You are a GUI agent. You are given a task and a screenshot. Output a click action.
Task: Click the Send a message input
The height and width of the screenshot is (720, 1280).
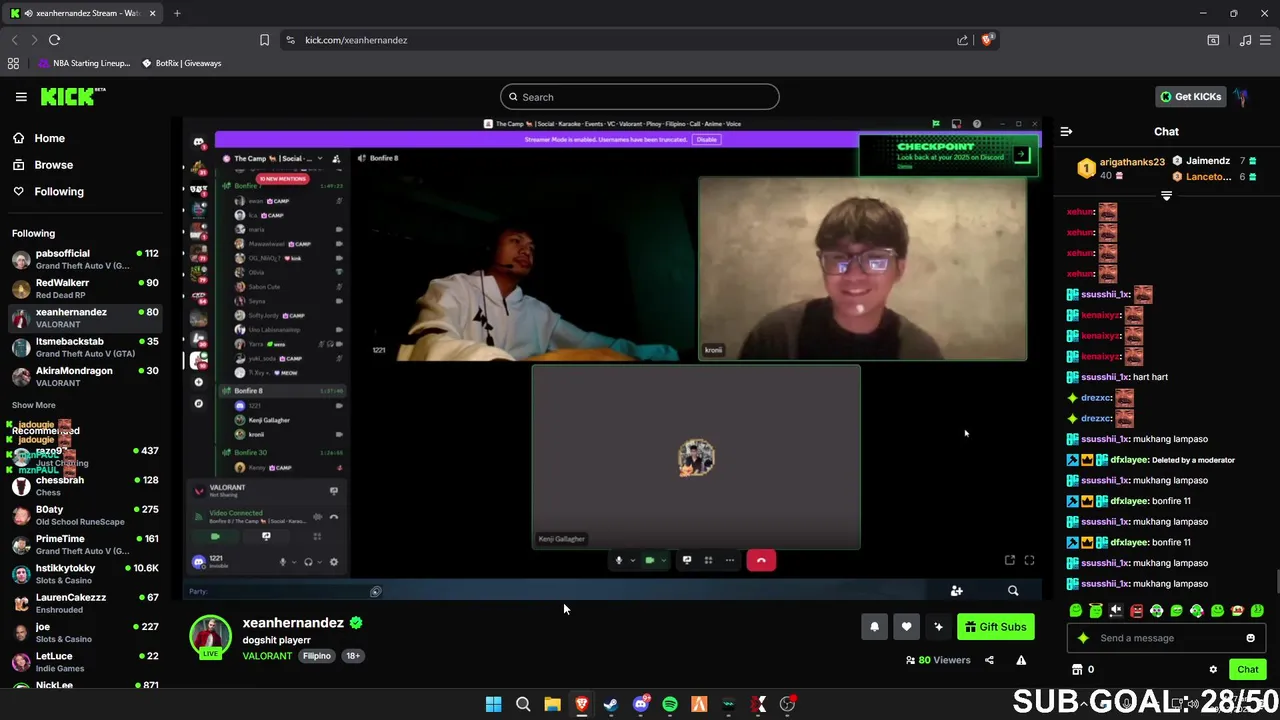[1165, 638]
